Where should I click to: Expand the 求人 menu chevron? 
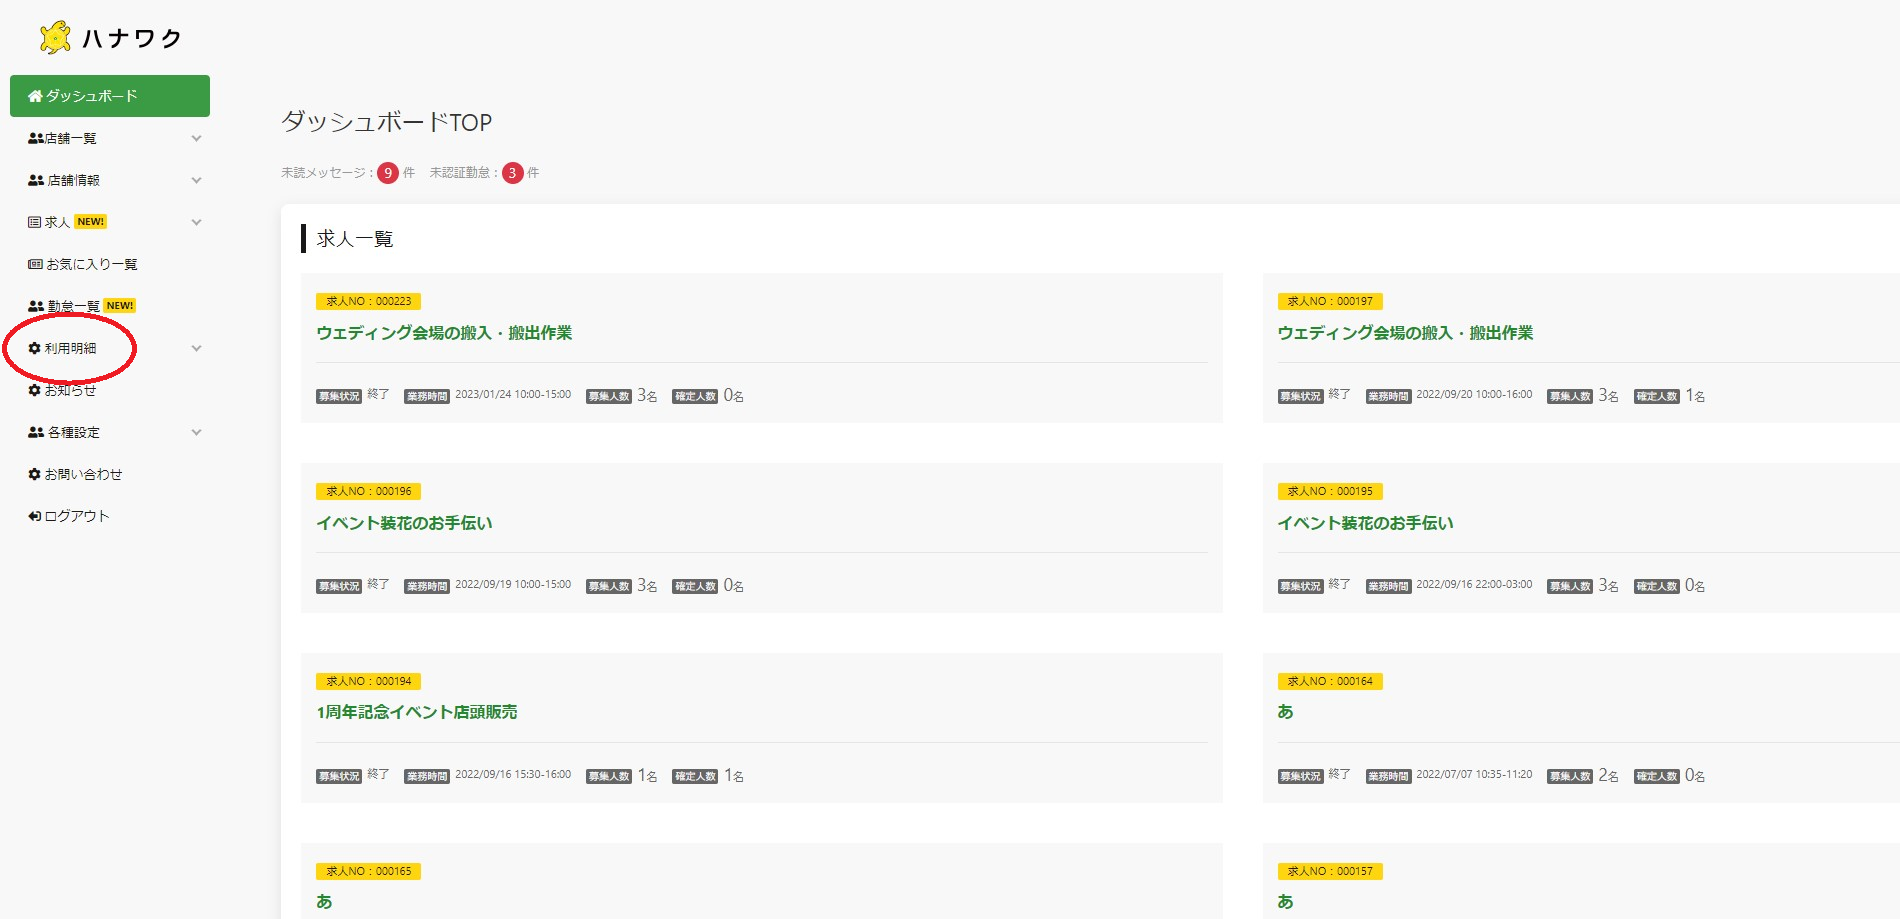[x=196, y=223]
